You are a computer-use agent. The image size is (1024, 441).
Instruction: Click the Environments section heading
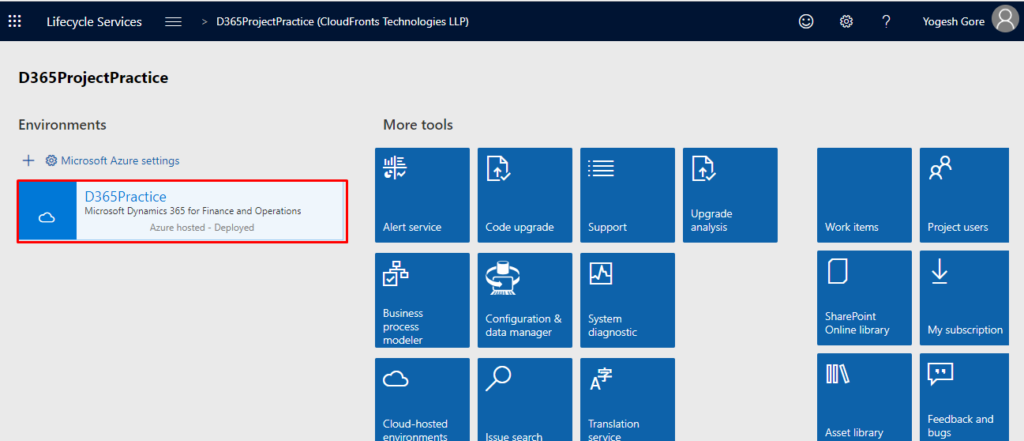point(63,124)
